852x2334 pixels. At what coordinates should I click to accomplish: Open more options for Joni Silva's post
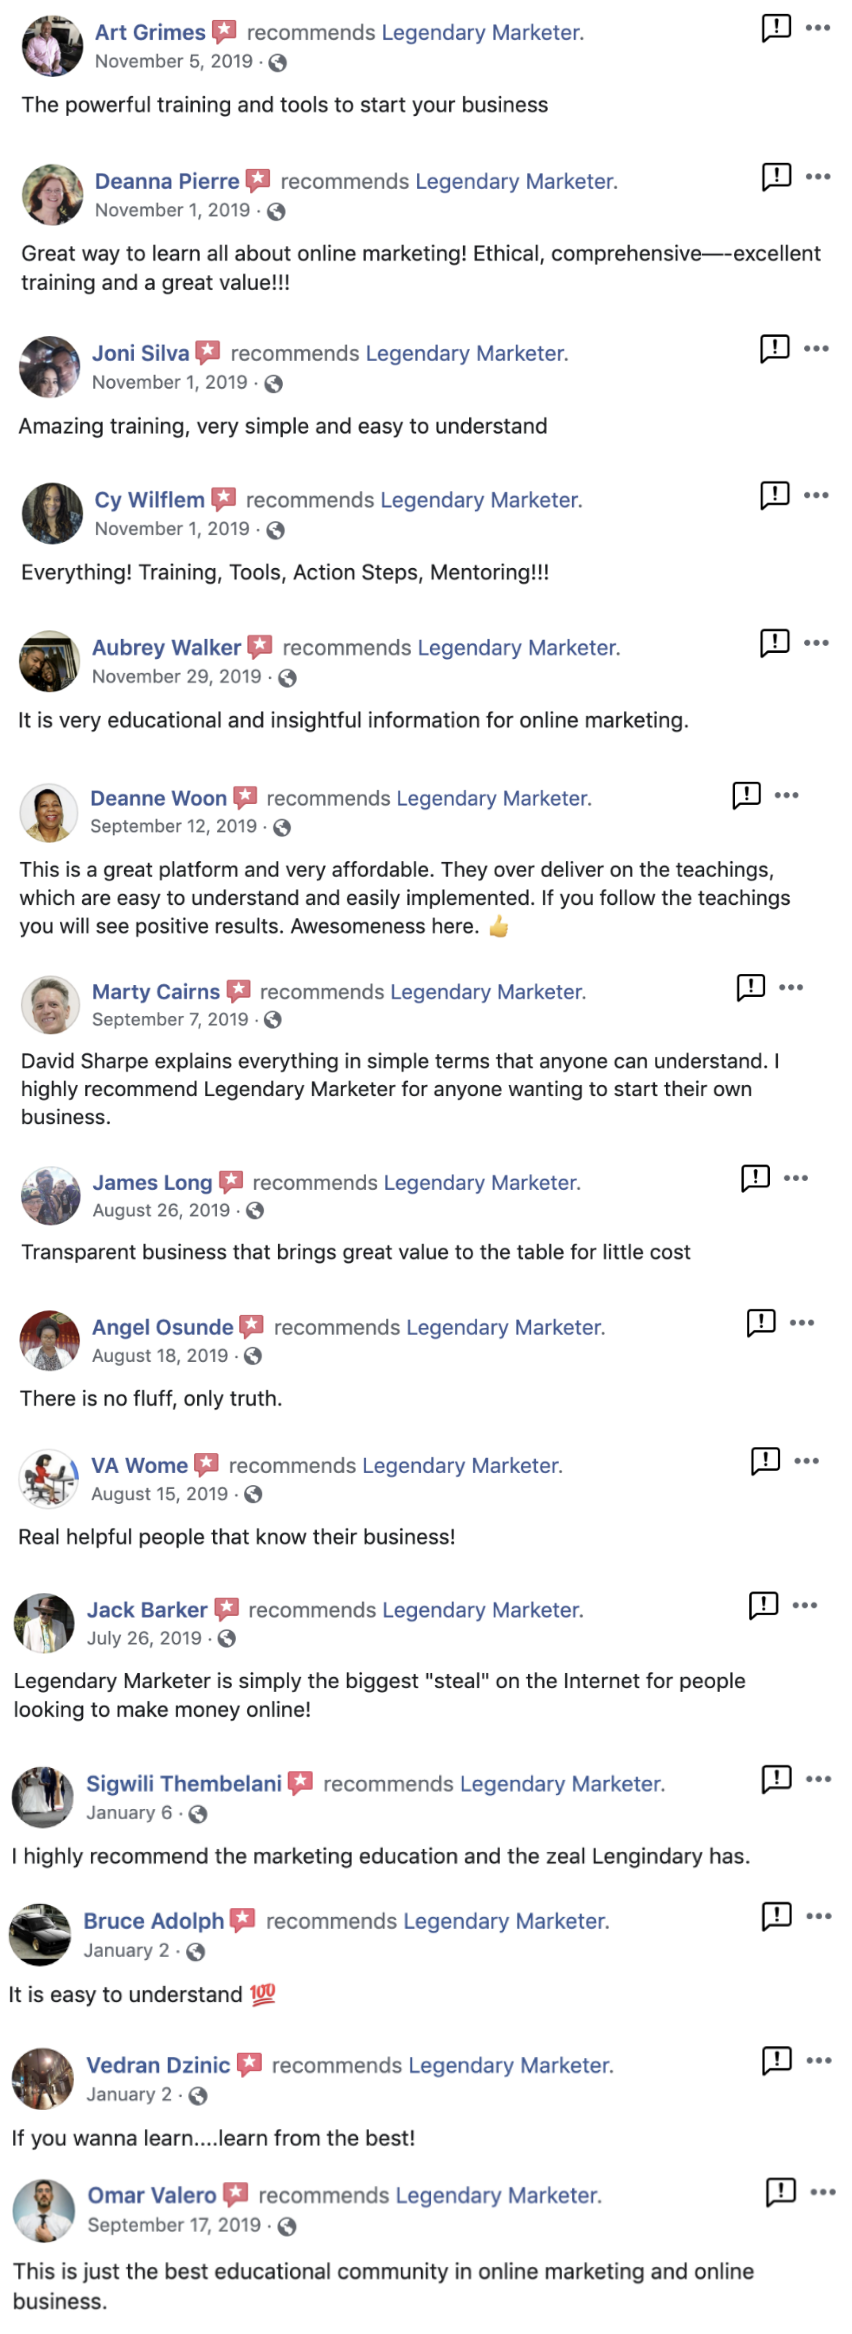816,349
